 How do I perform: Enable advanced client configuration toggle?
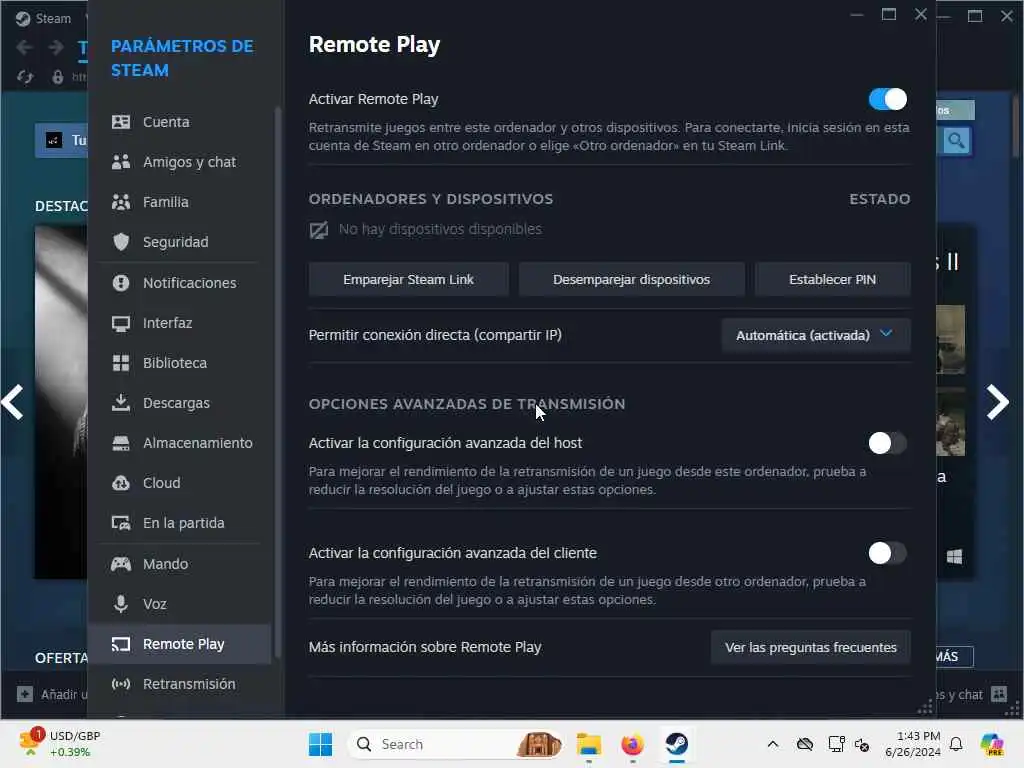pos(888,553)
